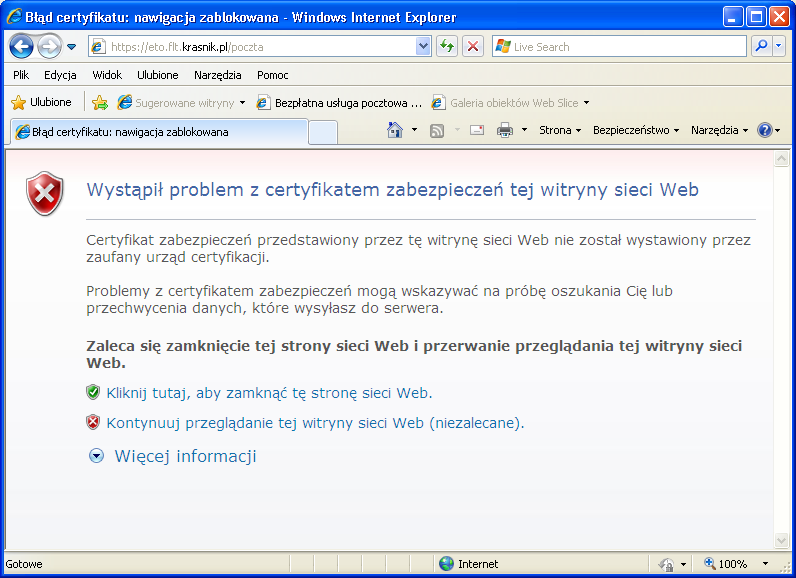Click link to close this web page
The image size is (796, 578).
pos(269,393)
